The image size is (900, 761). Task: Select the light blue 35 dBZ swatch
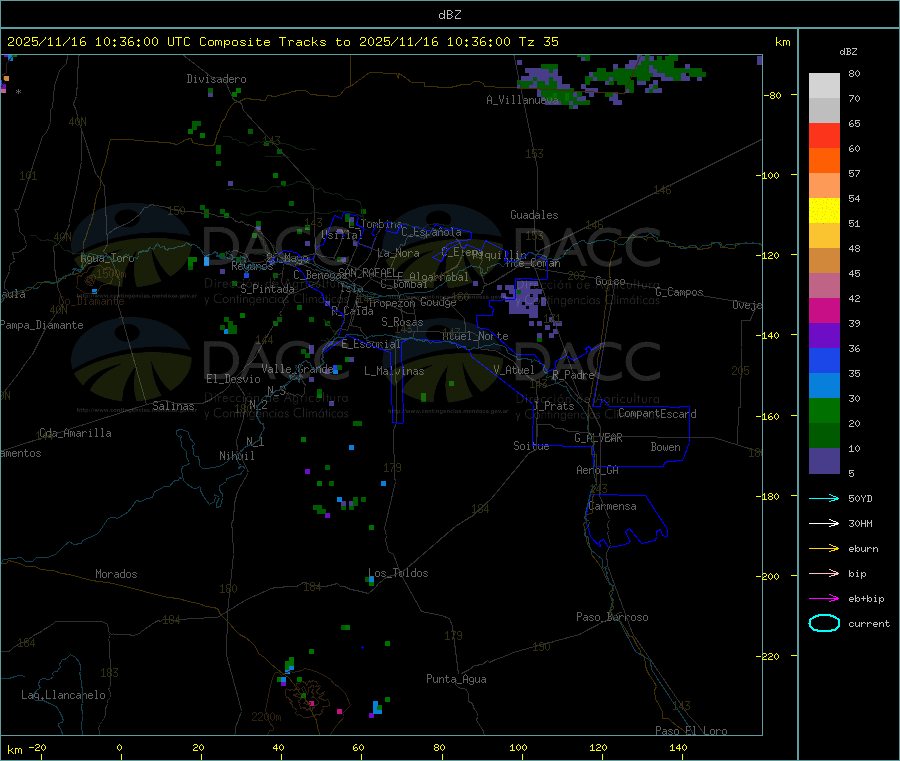[824, 386]
